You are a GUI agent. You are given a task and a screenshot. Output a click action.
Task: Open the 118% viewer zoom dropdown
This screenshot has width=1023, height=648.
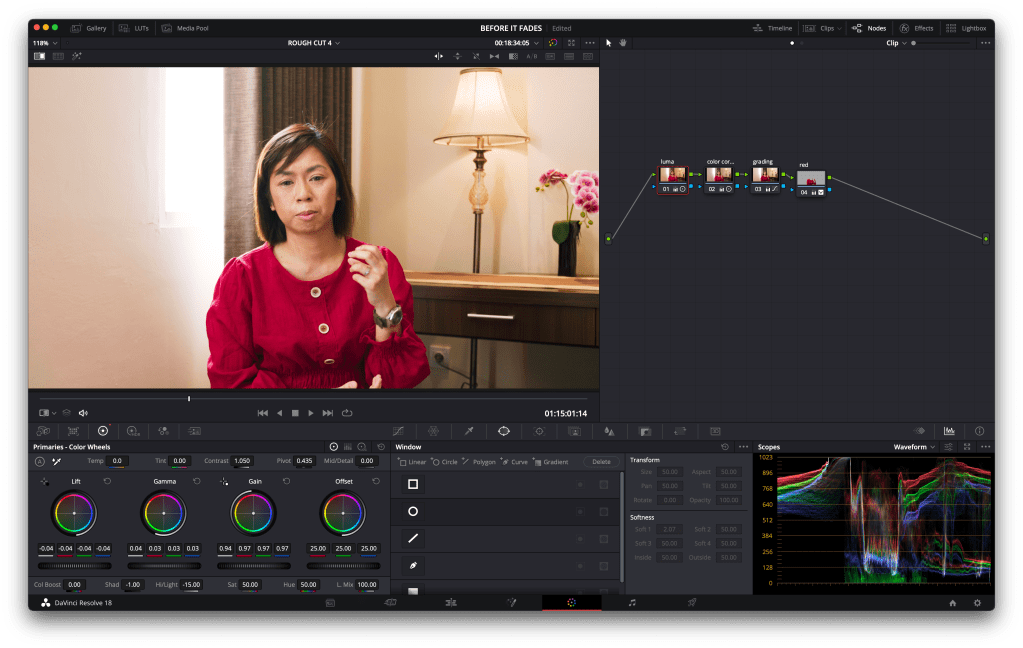(45, 43)
